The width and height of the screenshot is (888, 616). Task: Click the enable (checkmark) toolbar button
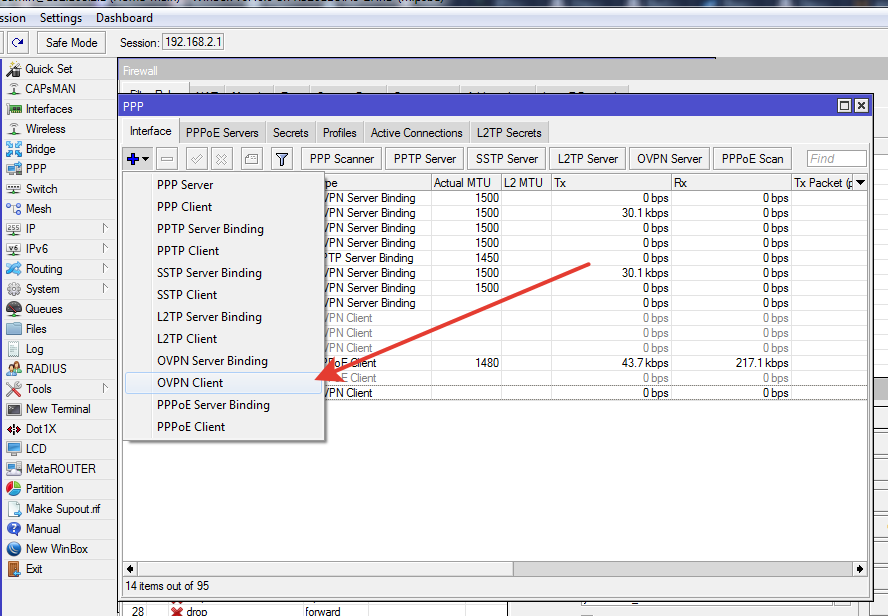[197, 159]
